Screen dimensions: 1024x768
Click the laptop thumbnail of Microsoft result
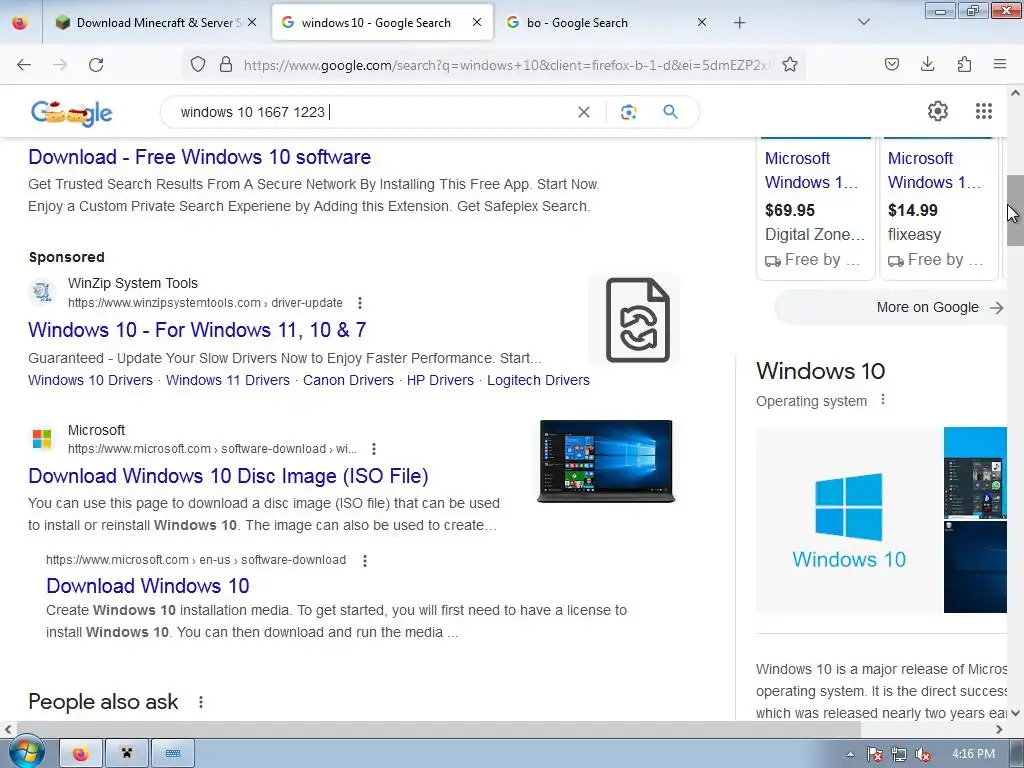(606, 461)
